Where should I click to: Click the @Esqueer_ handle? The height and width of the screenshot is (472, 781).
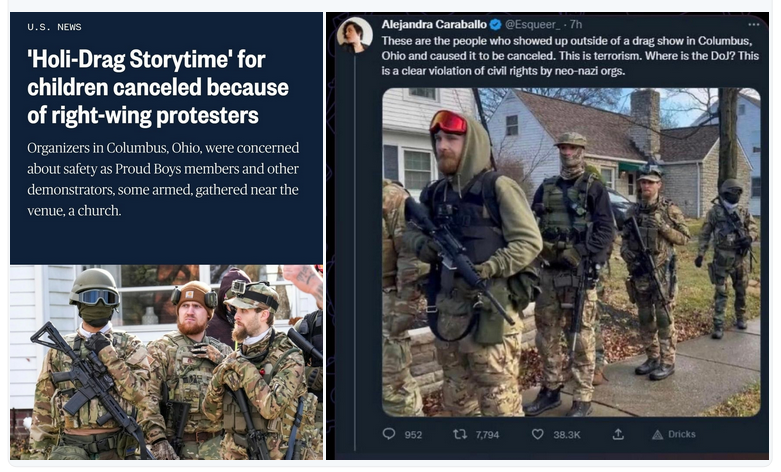pyautogui.click(x=532, y=24)
